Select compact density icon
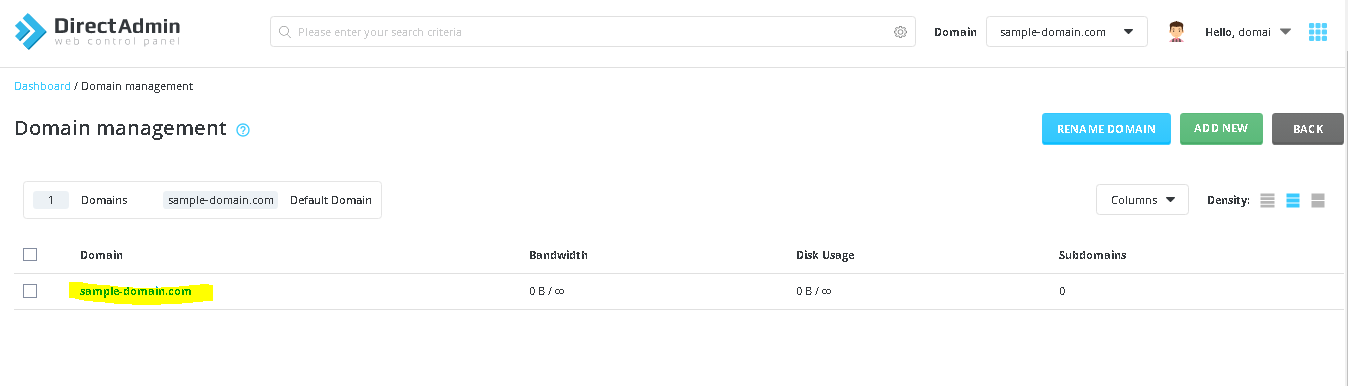This screenshot has width=1348, height=386. [x=1267, y=200]
